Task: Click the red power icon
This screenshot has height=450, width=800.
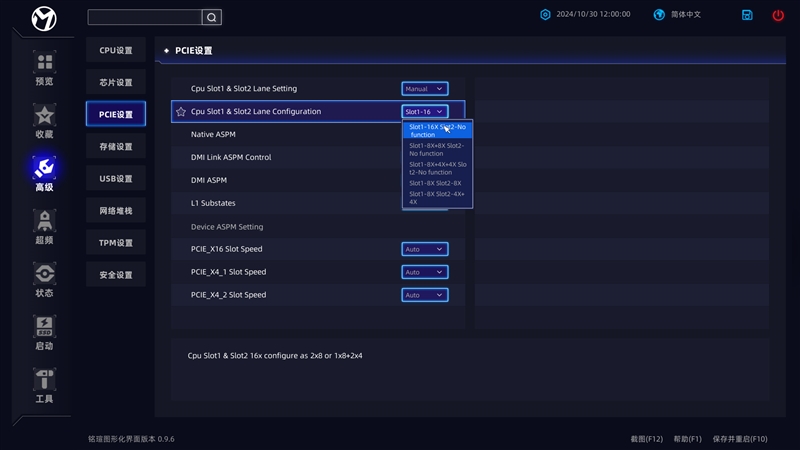Action: click(x=778, y=15)
